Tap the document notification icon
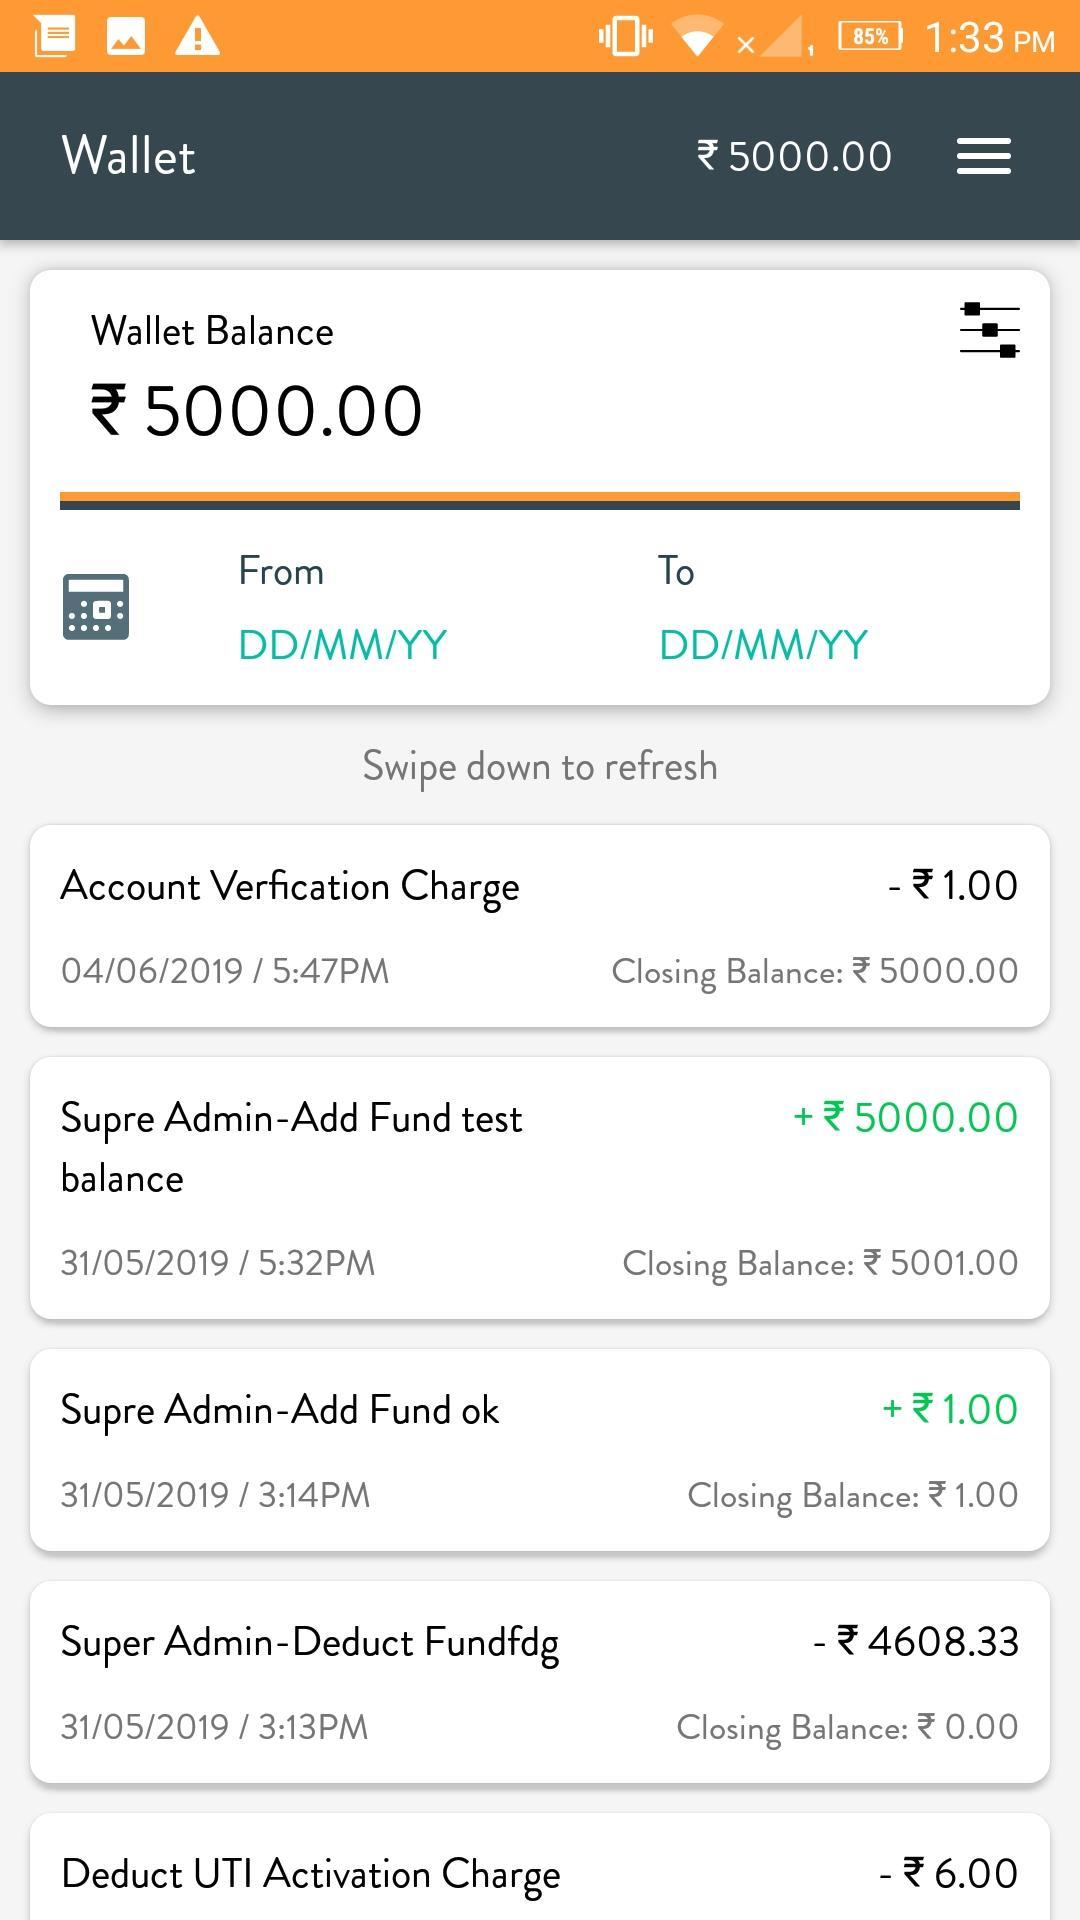This screenshot has height=1920, width=1080. 55,37
